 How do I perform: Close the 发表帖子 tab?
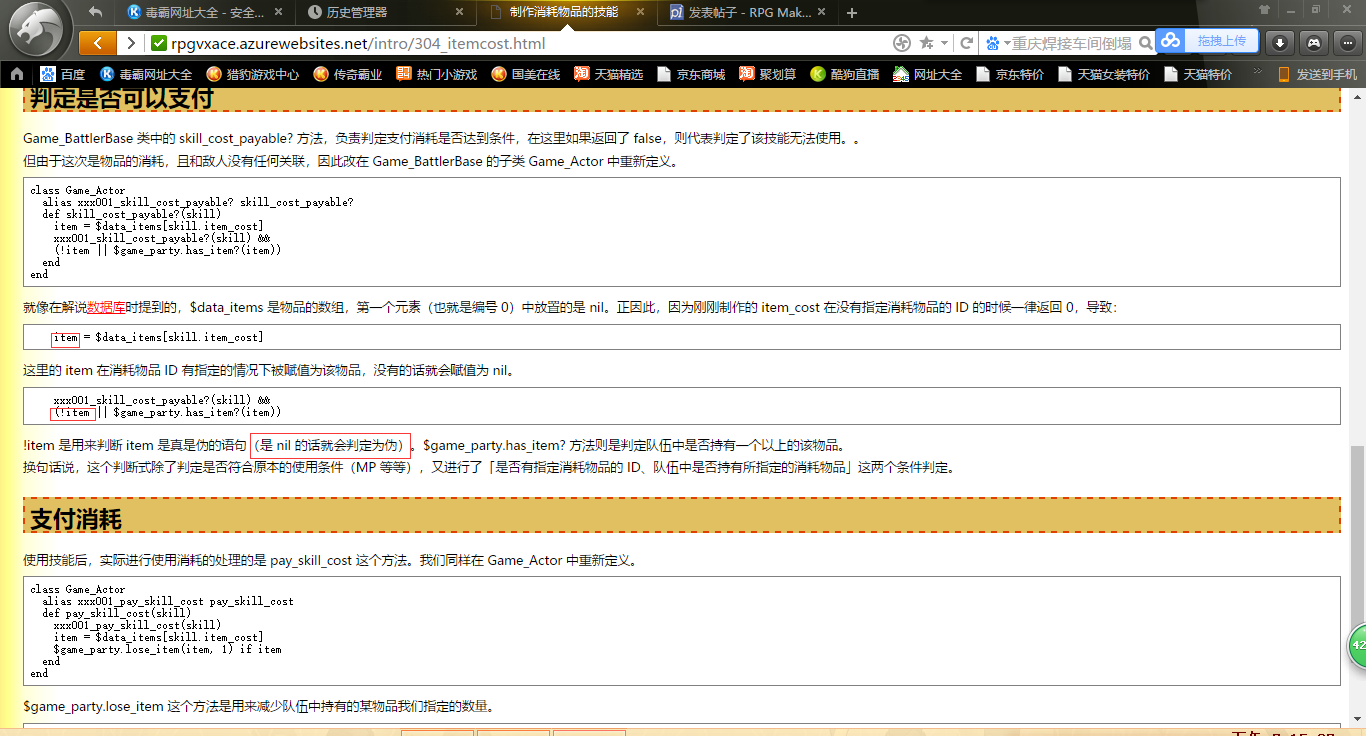[822, 13]
